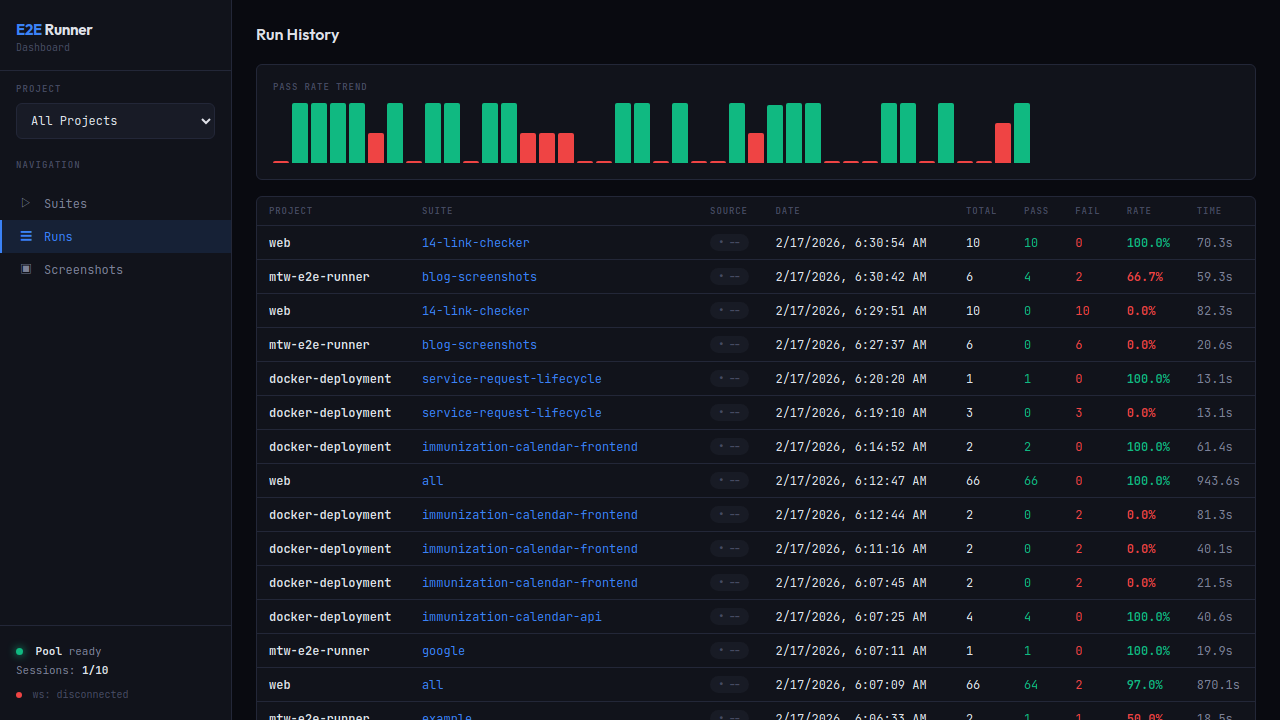Click the date 2/17/2026, 6:07:25 AM
Viewport: 1280px width, 720px height.
851,617
